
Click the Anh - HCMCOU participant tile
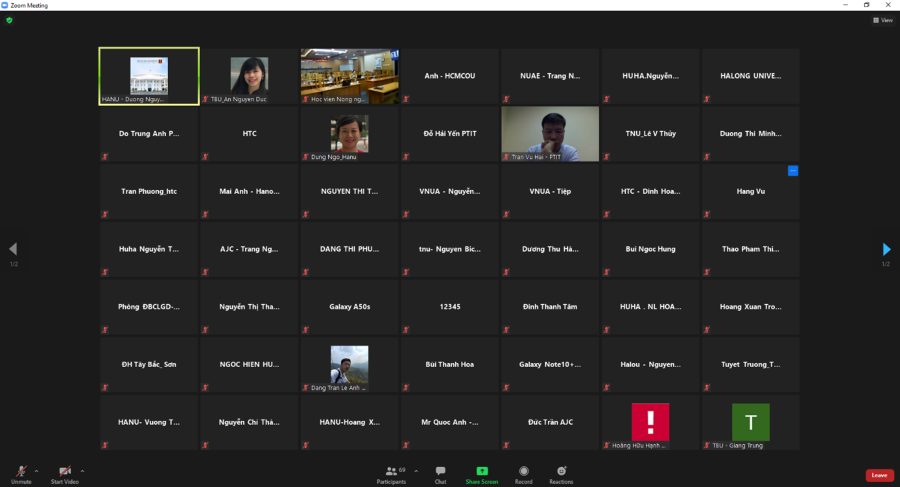click(x=449, y=76)
